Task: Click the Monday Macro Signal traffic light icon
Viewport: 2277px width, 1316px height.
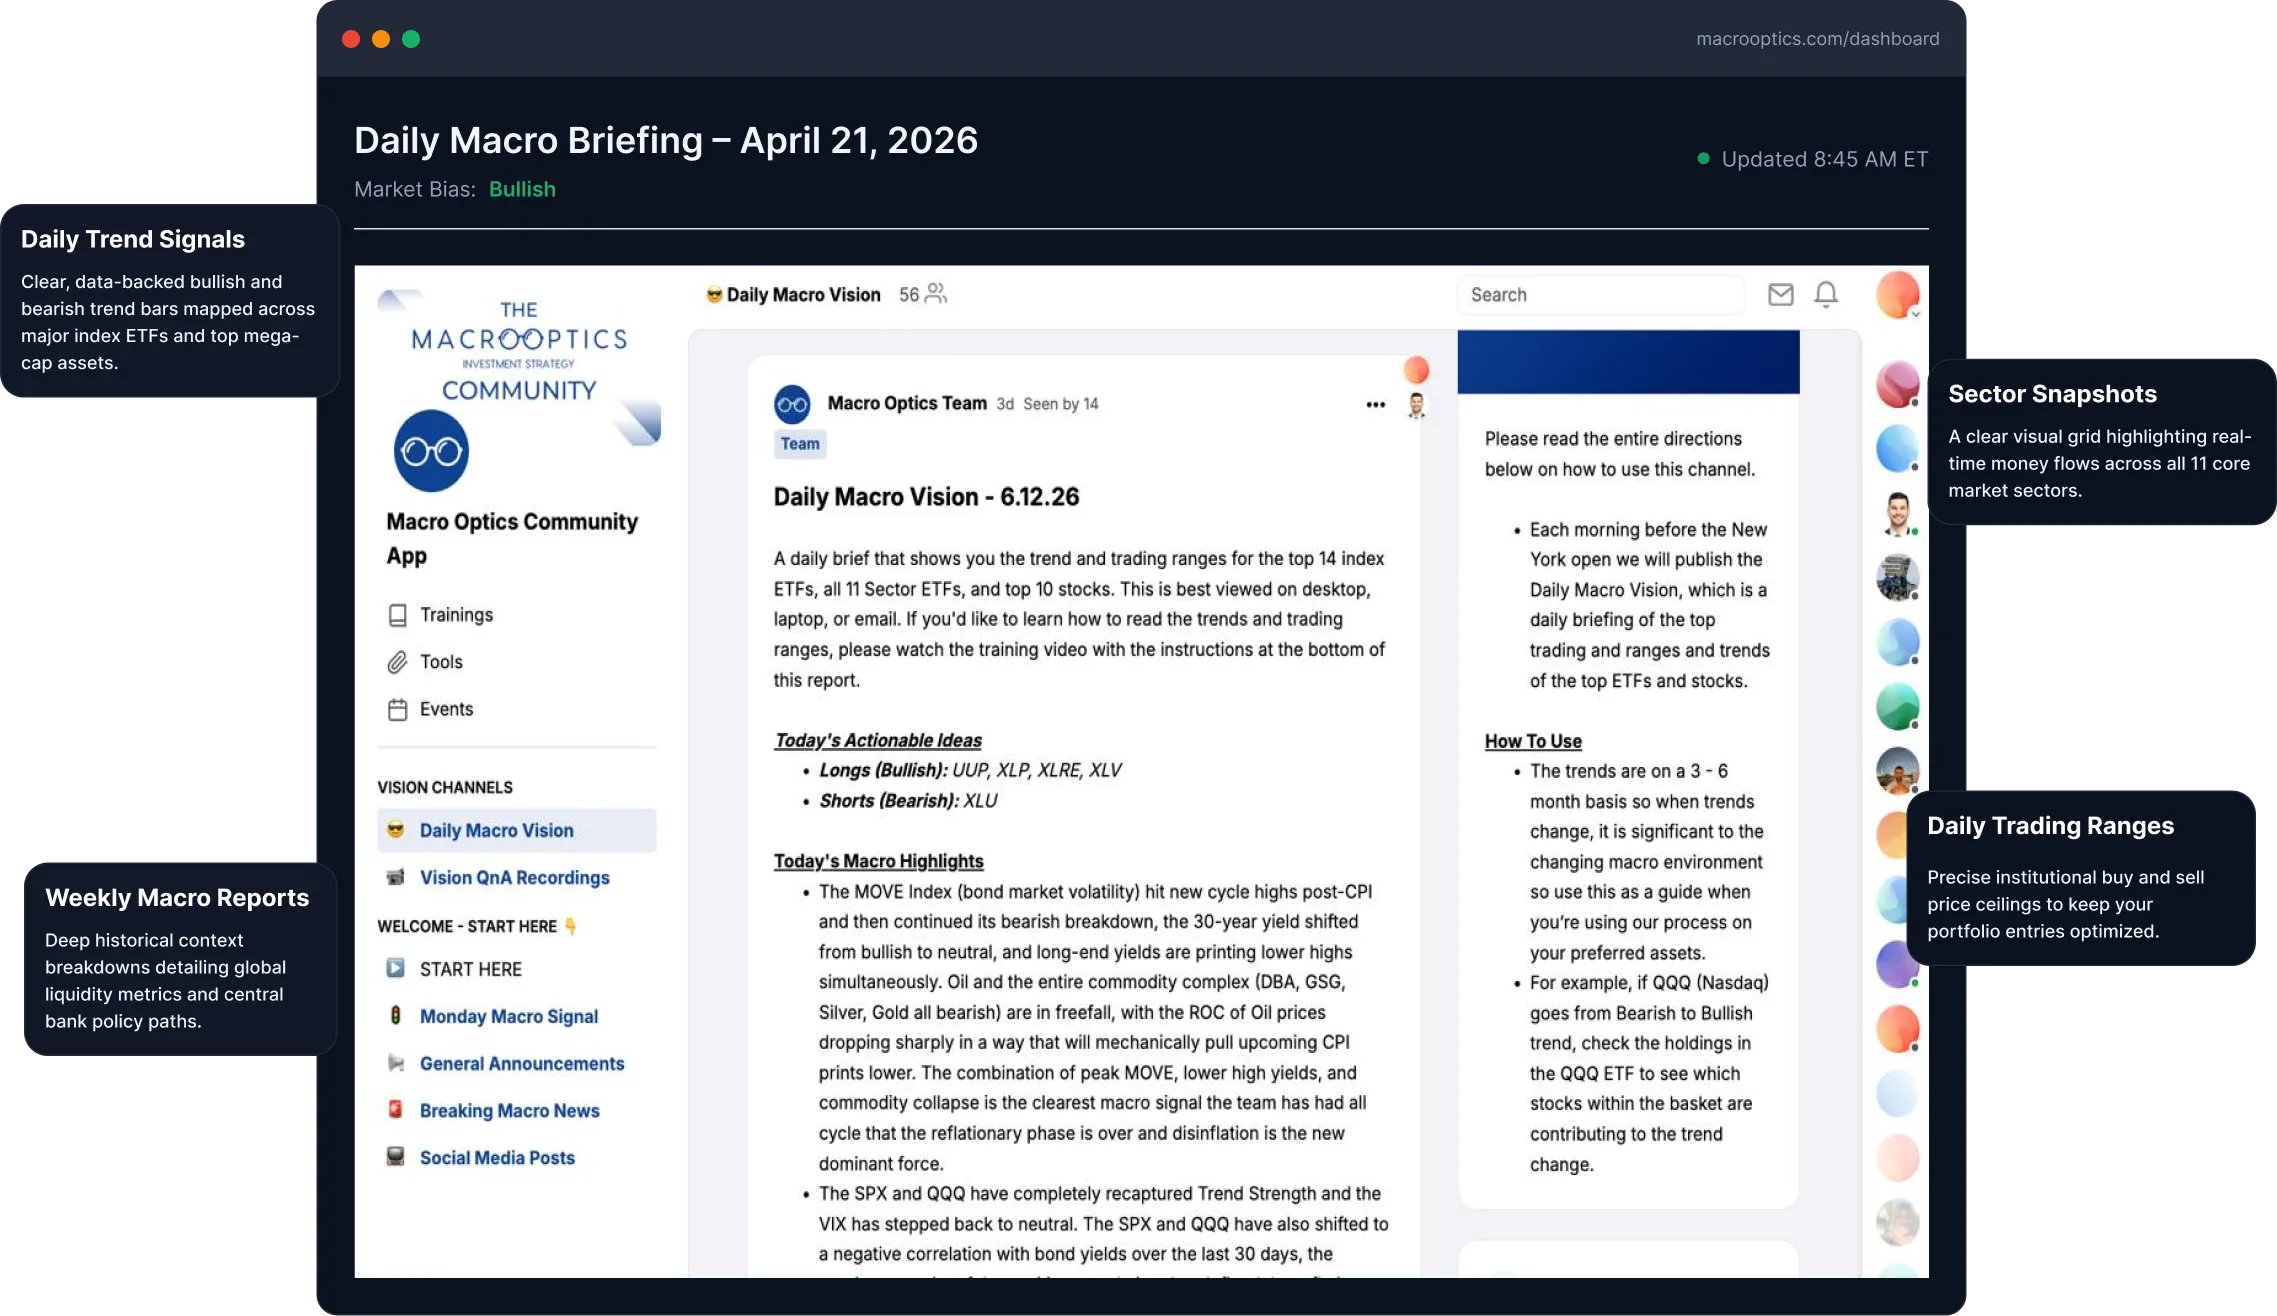Action: pos(396,1015)
